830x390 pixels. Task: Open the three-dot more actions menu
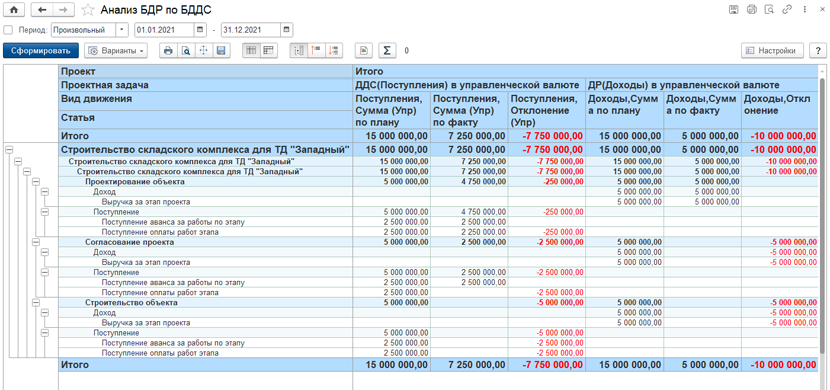805,9
